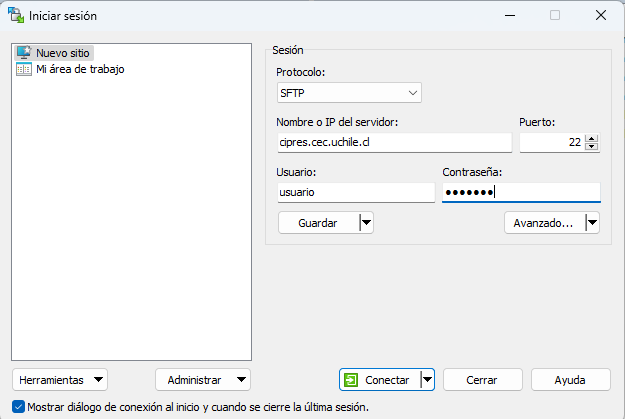This screenshot has width=625, height=419.
Task: Click the WinSCP icon in the title bar
Action: (15, 15)
